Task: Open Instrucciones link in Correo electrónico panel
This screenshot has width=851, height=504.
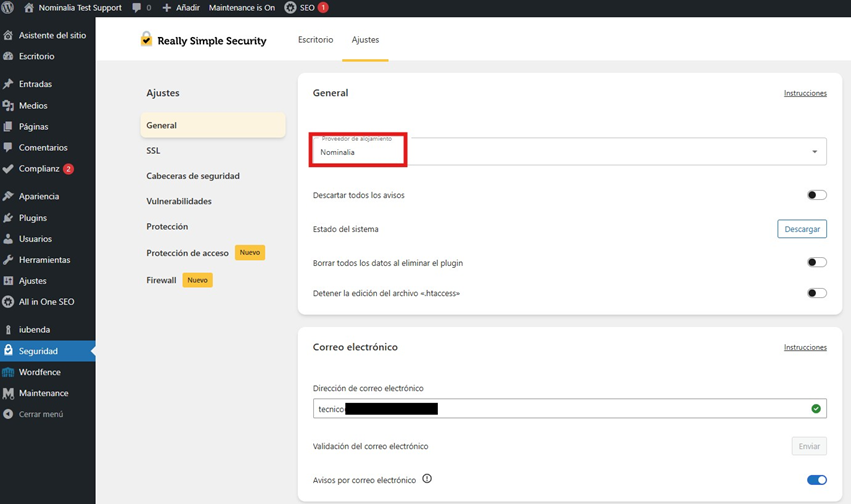Action: [x=805, y=347]
